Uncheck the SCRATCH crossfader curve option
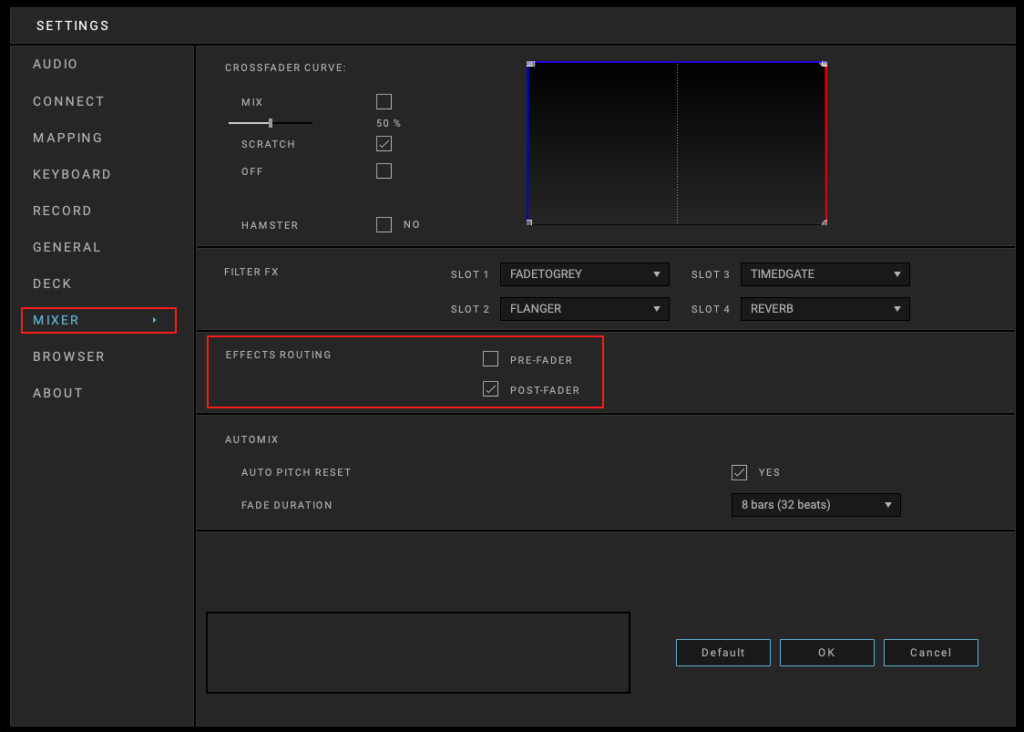This screenshot has width=1024, height=732. tap(384, 144)
